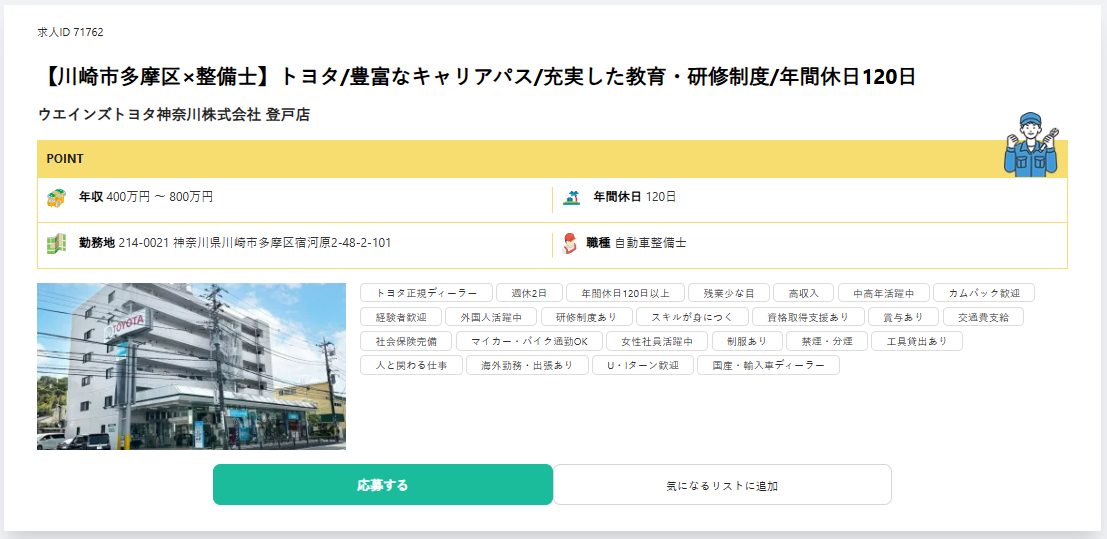
Task: Select the 残業少な目 tag
Action: [x=727, y=292]
